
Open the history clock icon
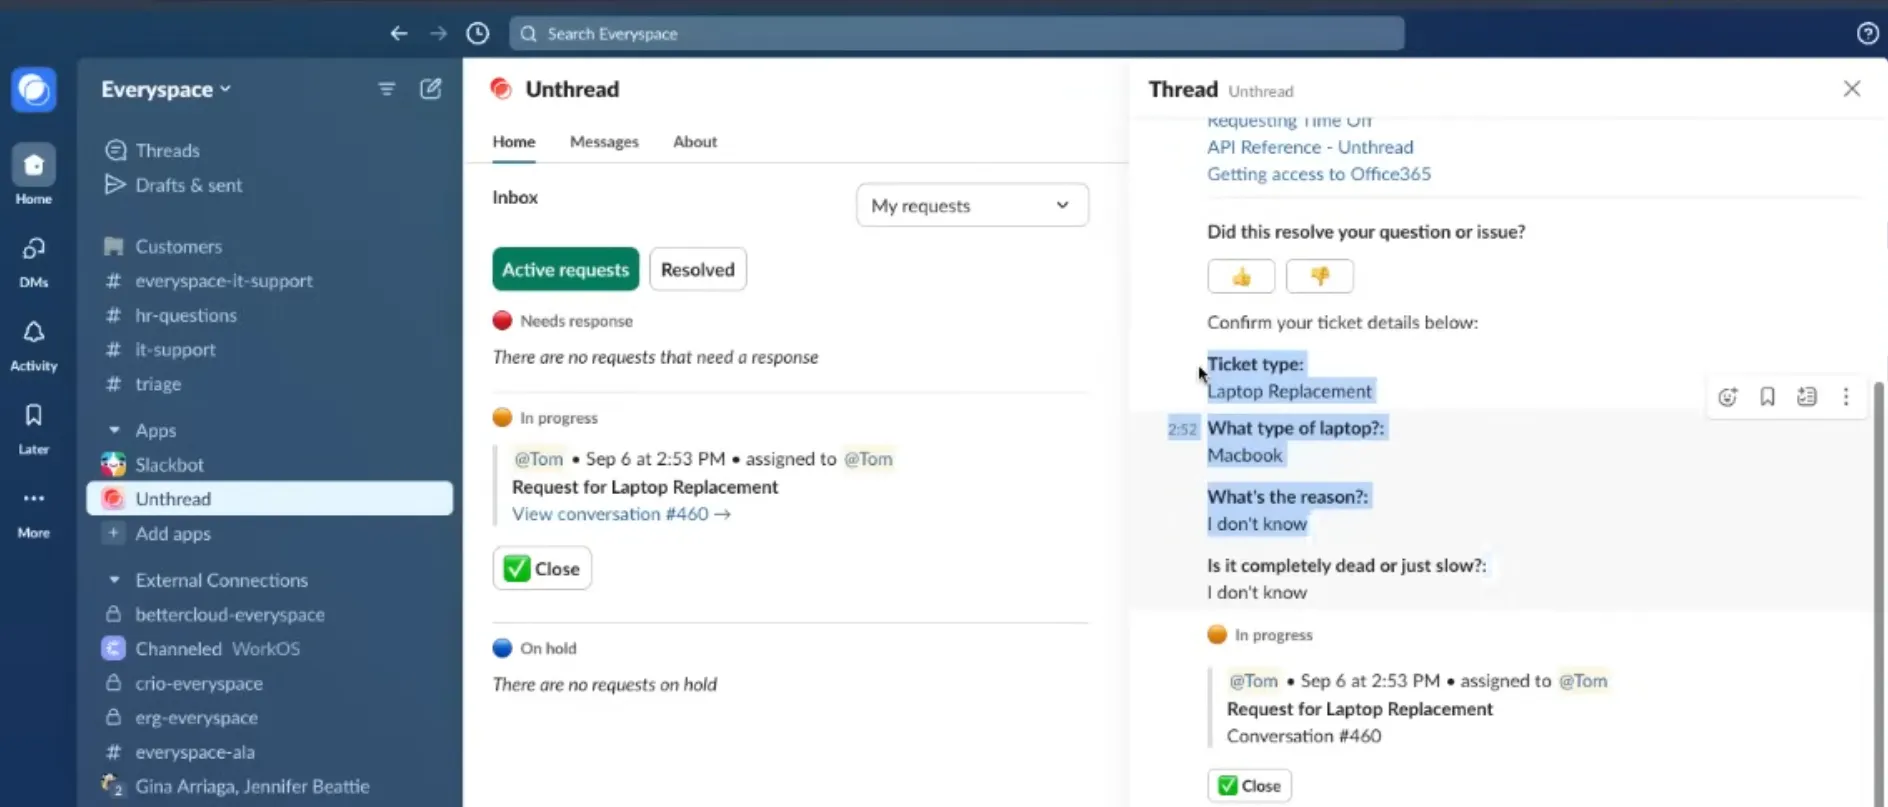[478, 33]
